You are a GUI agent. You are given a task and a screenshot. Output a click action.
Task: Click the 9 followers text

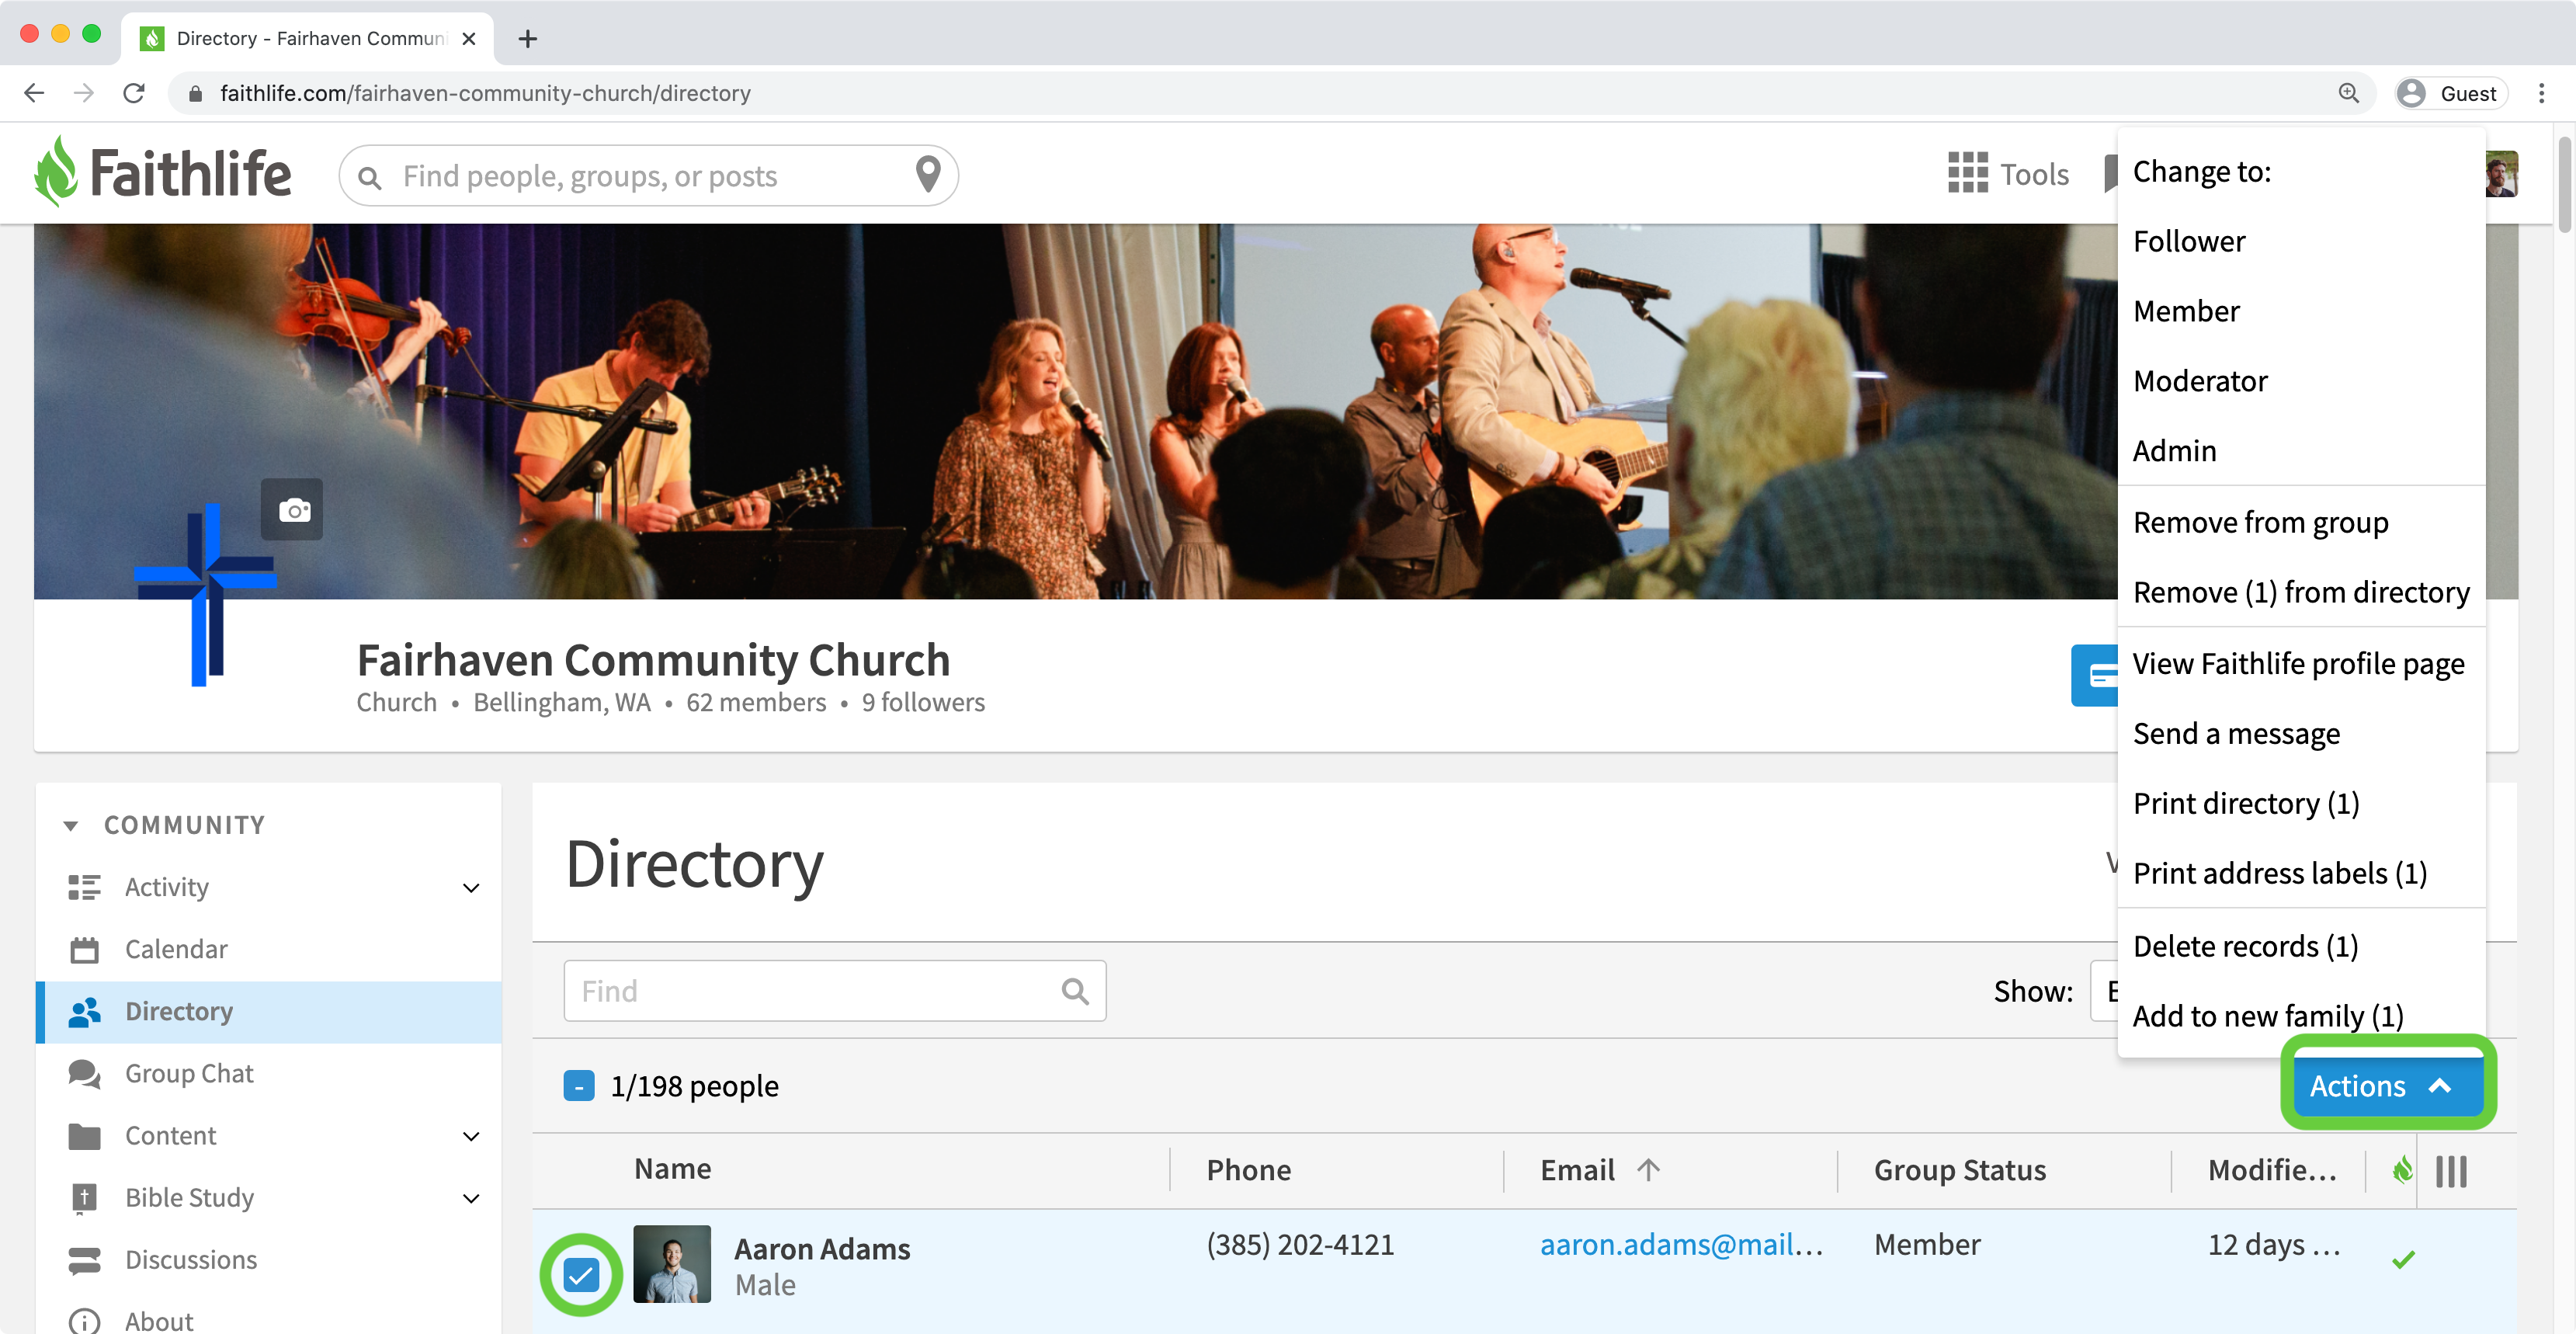point(923,703)
